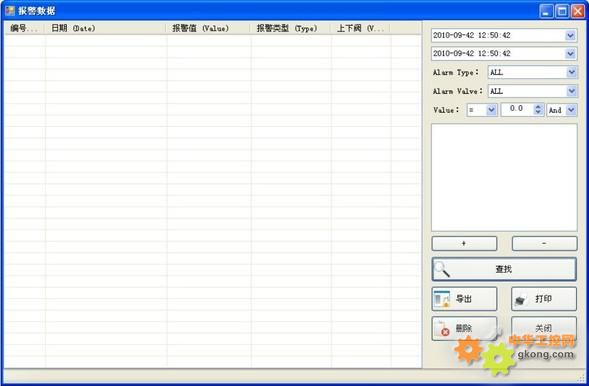This screenshot has height=386, width=589.
Task: Expand the Alarm Type dropdown
Action: 571,72
